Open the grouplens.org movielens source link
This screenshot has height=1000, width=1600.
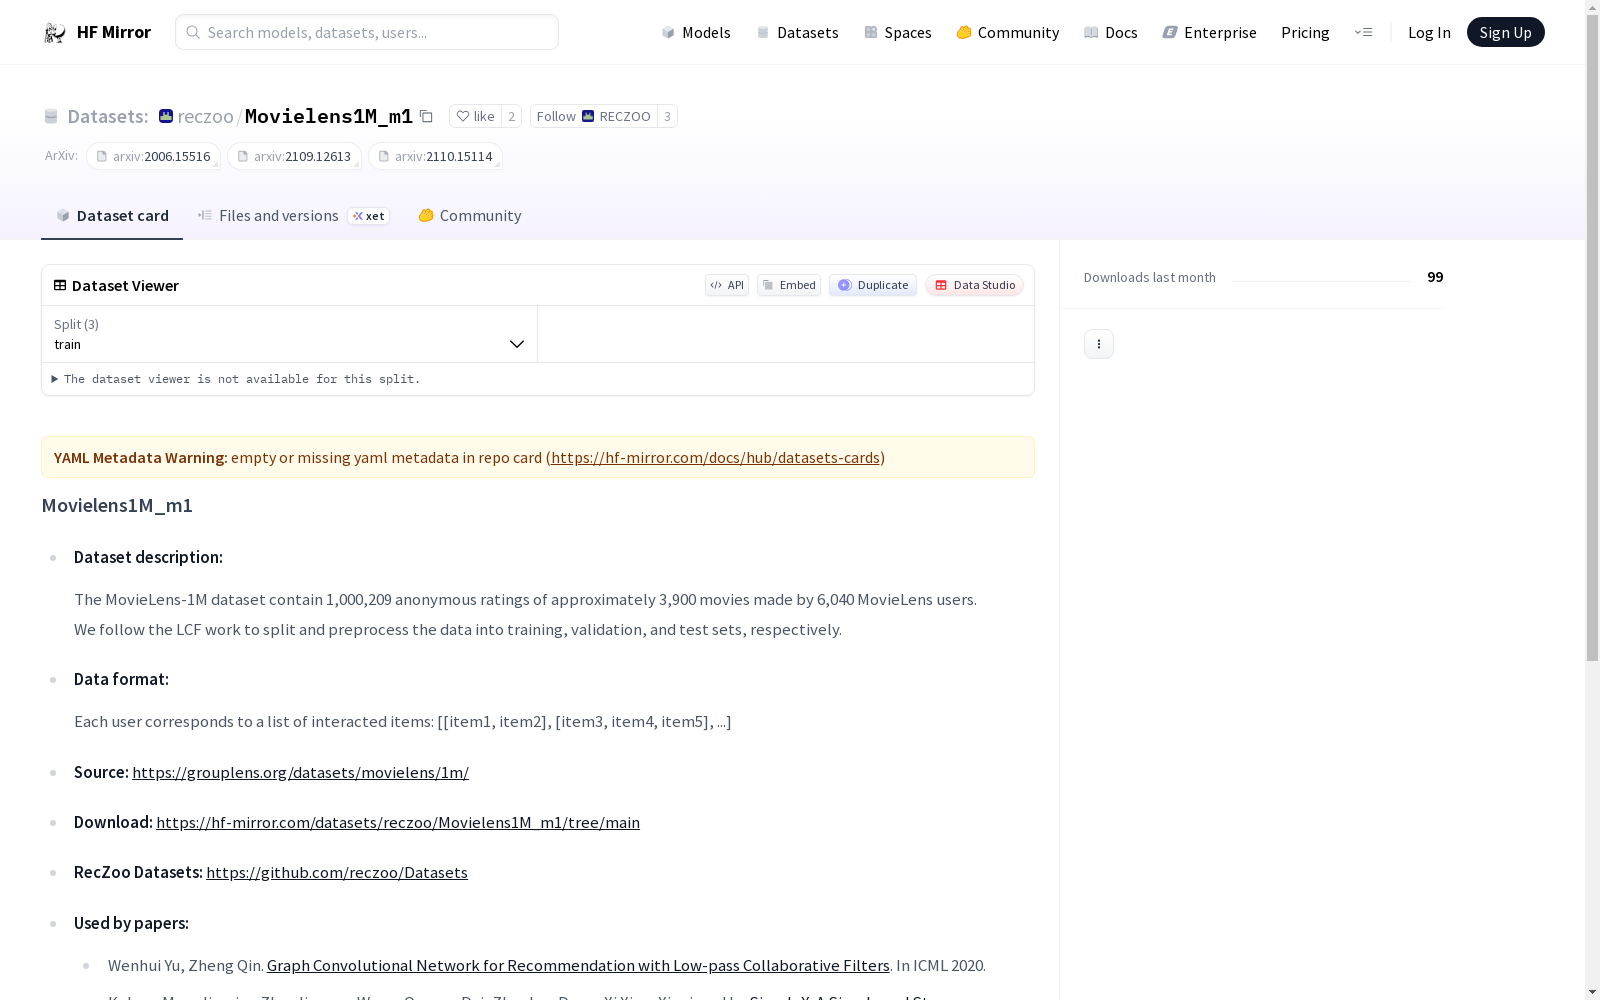300,772
